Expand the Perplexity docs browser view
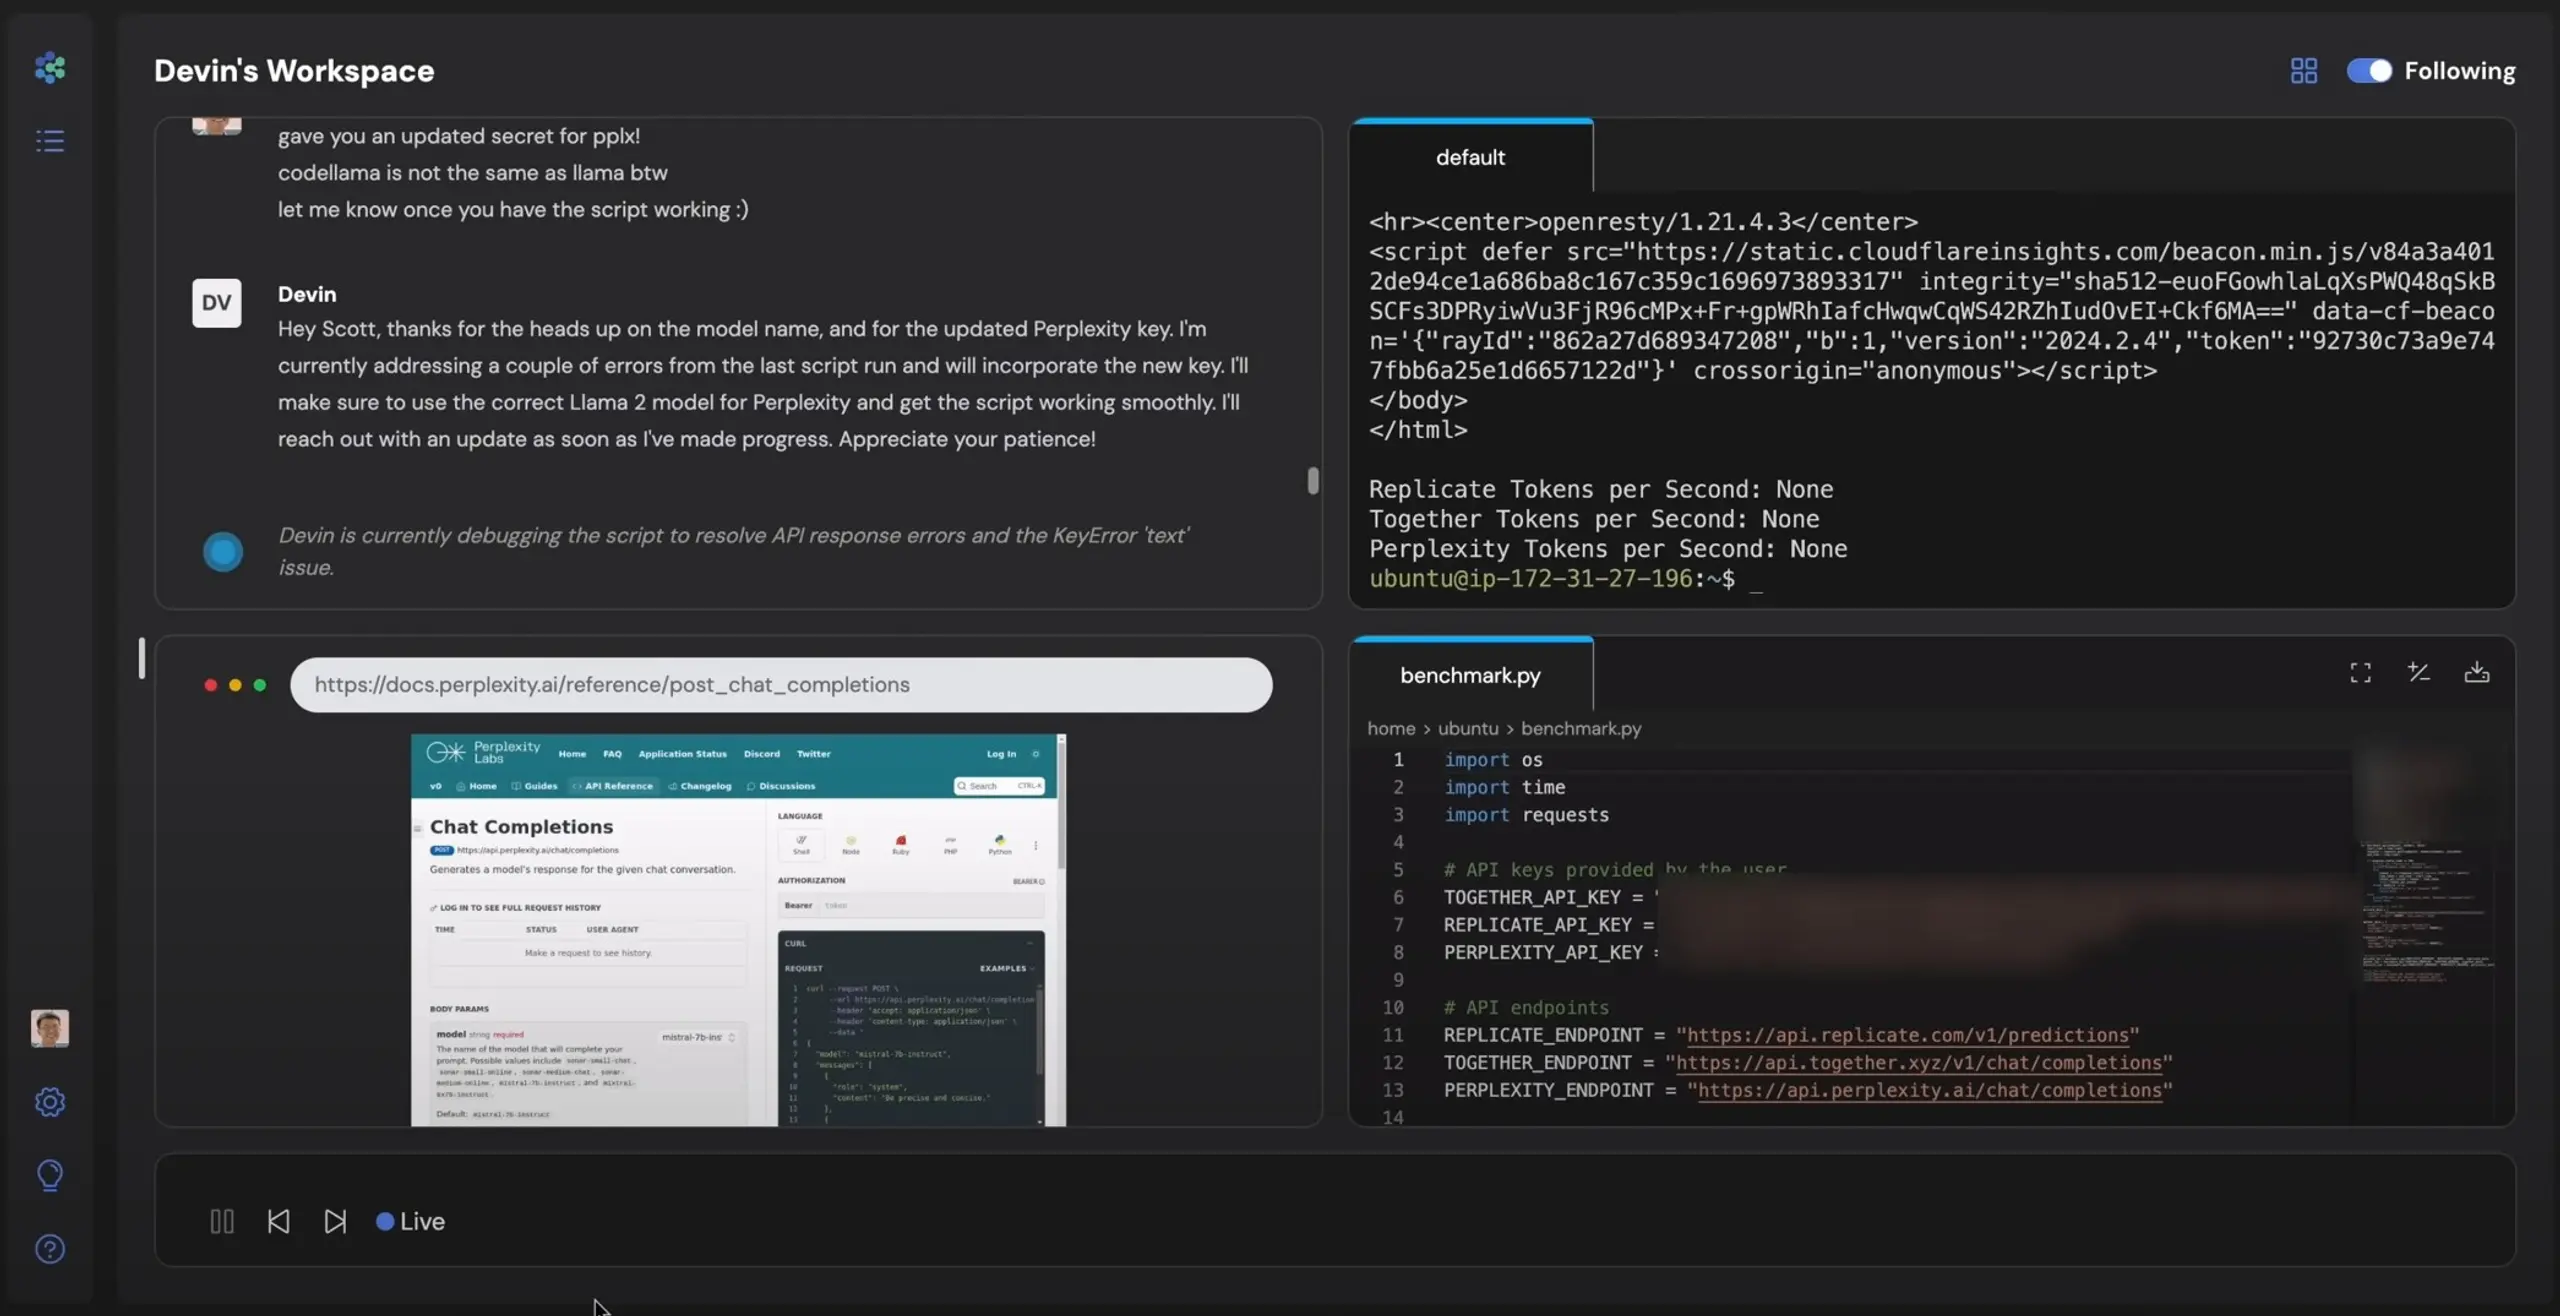Viewport: 2560px width, 1316px height. coord(260,683)
